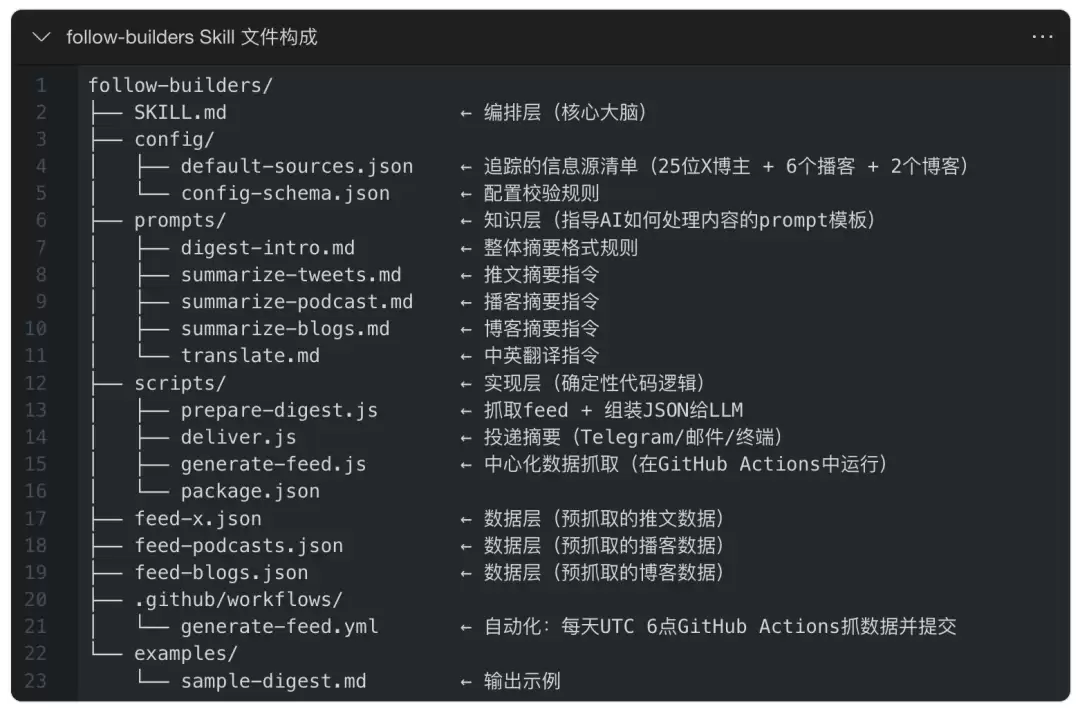This screenshot has width=1080, height=709.
Task: Click summarize-tweets.md file name
Action: [x=291, y=275]
